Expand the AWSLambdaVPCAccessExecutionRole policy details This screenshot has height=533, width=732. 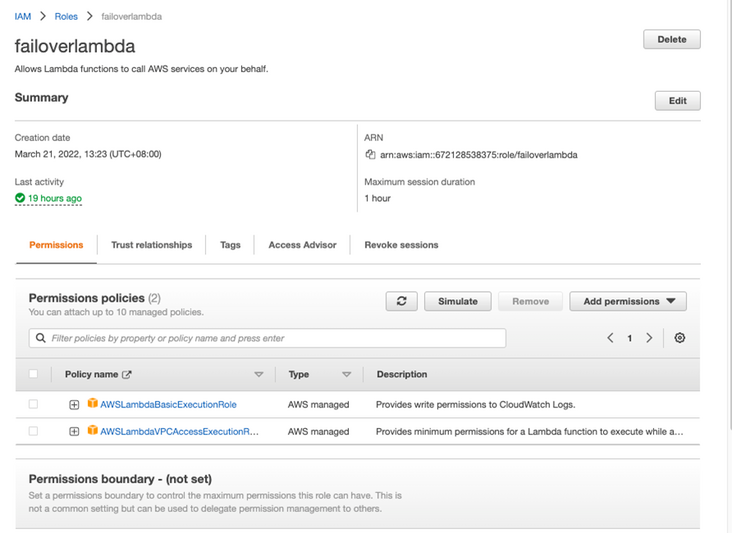[x=74, y=432]
